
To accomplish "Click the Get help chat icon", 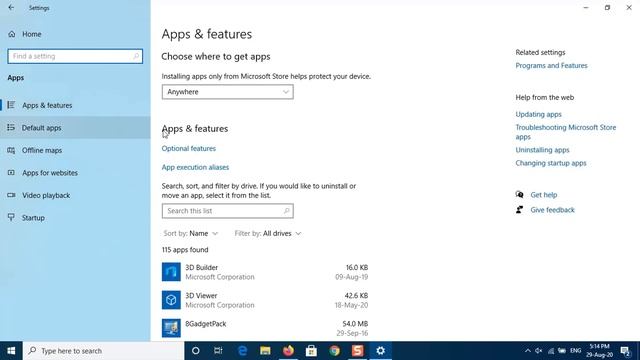I will coord(519,195).
